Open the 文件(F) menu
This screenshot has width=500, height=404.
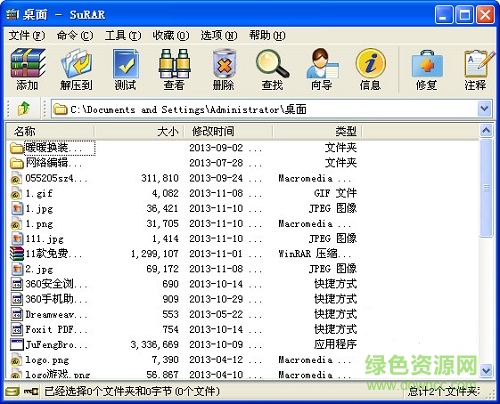coord(27,35)
